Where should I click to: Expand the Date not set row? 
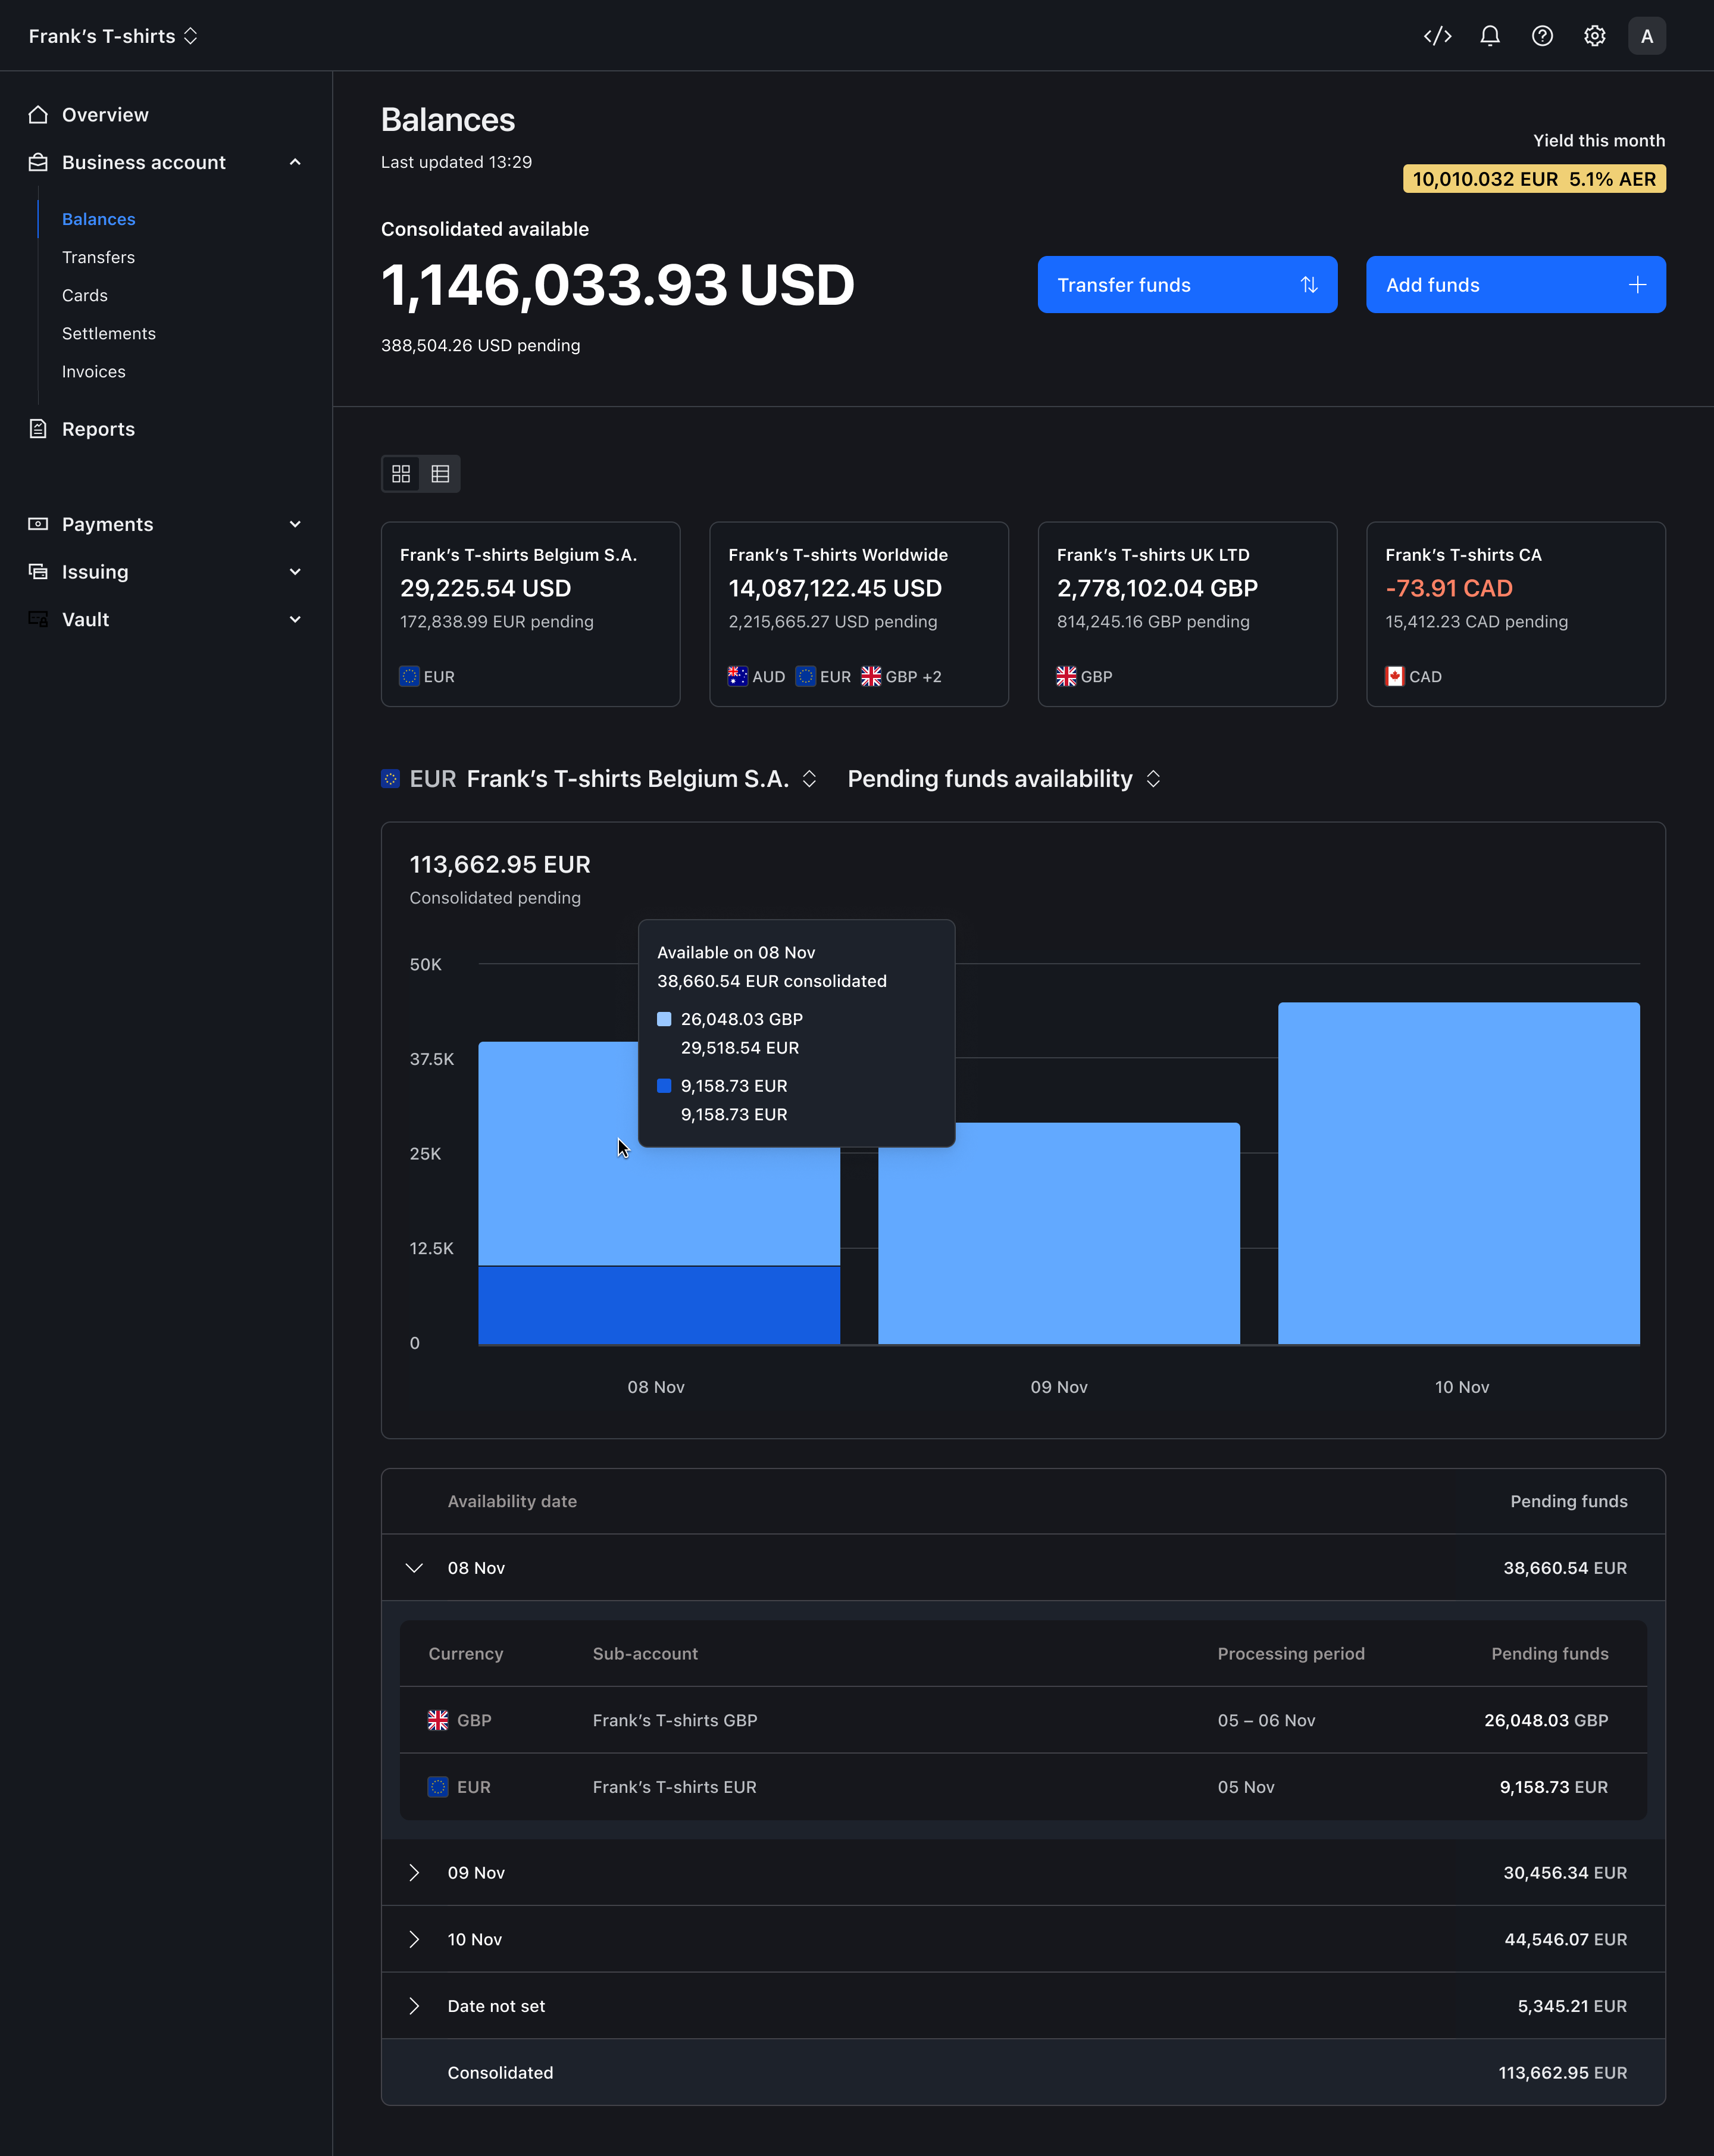point(414,2006)
